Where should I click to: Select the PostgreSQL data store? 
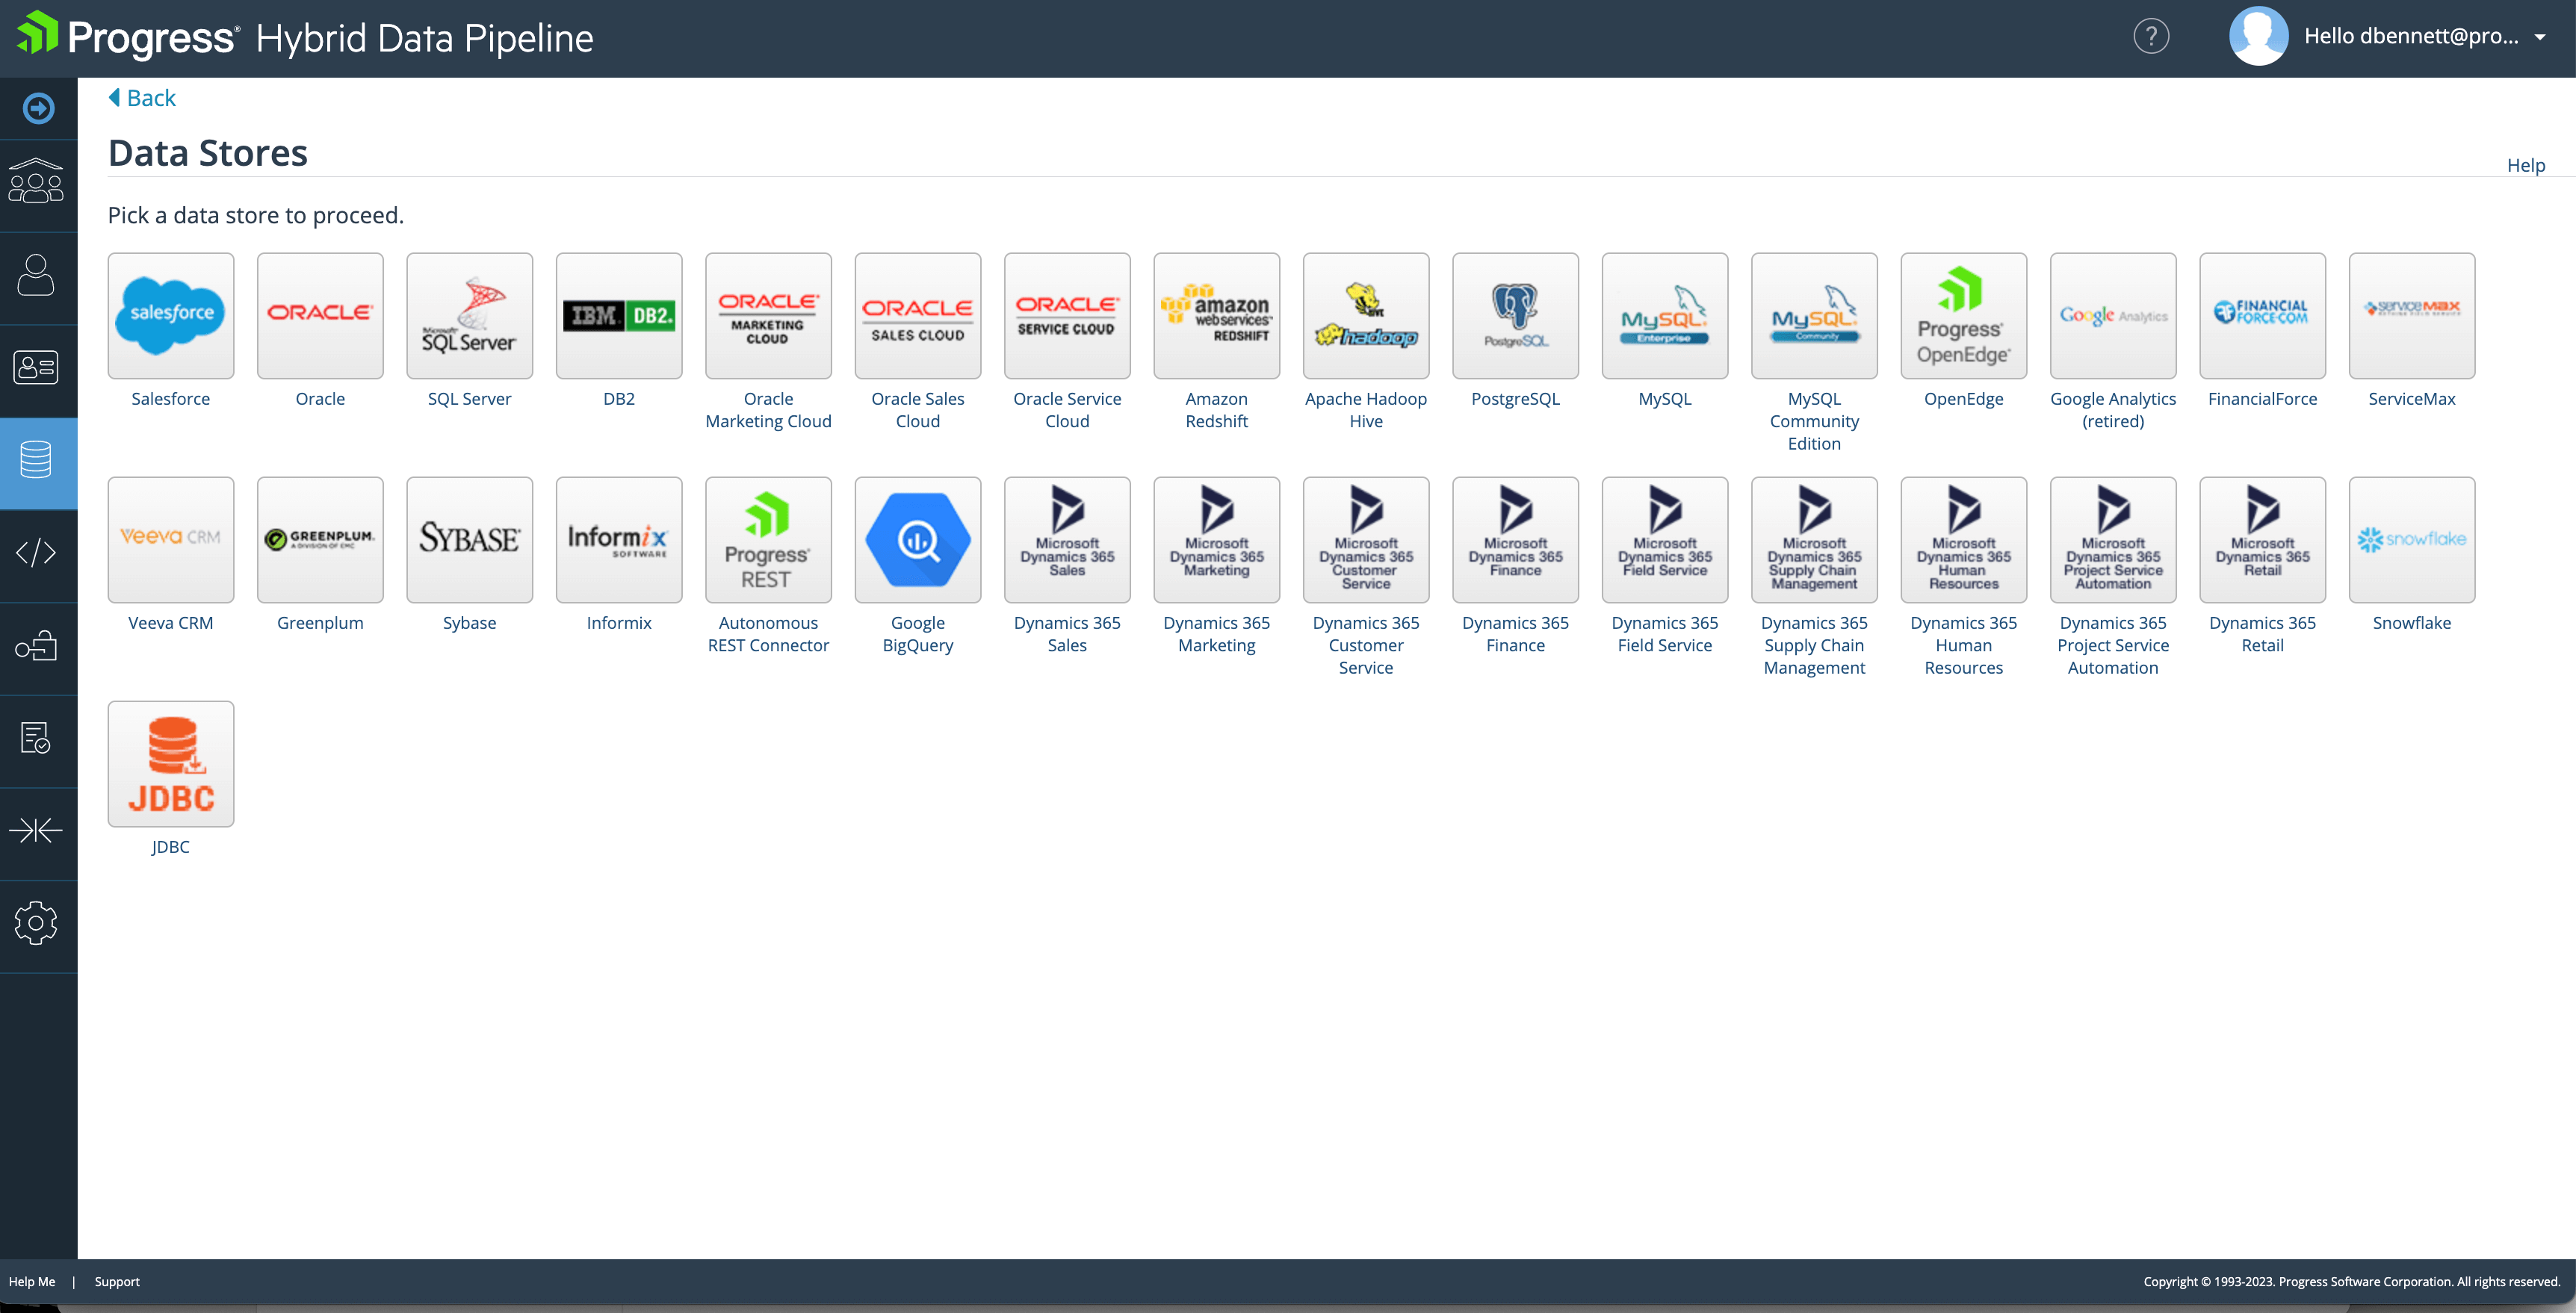pyautogui.click(x=1515, y=316)
